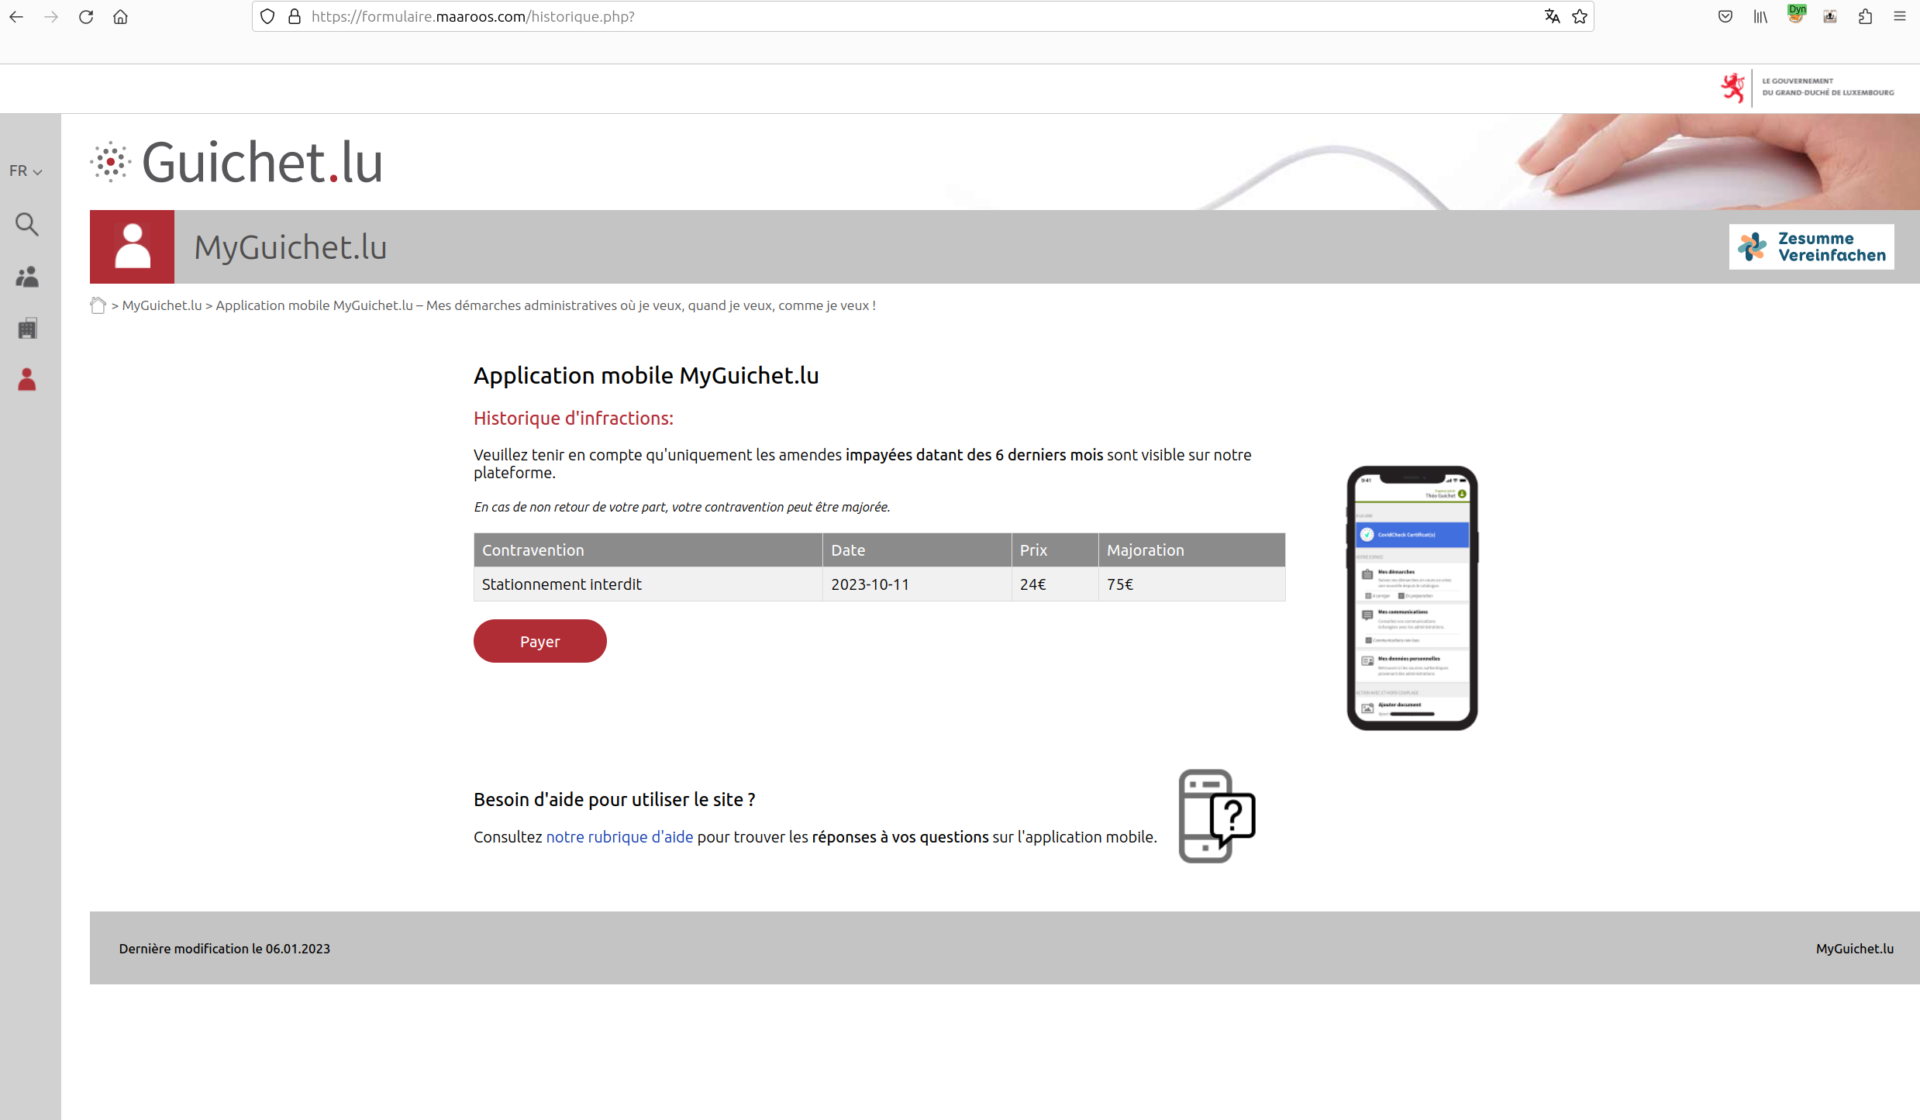Select the date cell 2023-10-11
This screenshot has height=1120, width=1920.
point(916,584)
